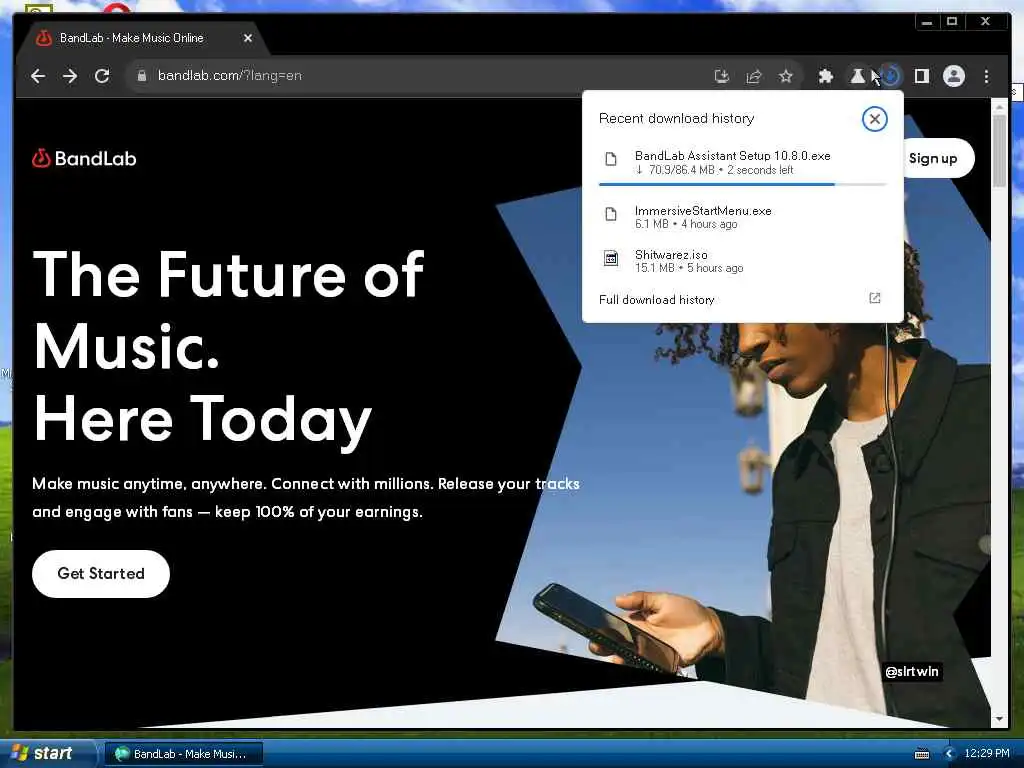Image resolution: width=1024 pixels, height=768 pixels.
Task: Click the browser forward arrow
Action: tap(70, 76)
